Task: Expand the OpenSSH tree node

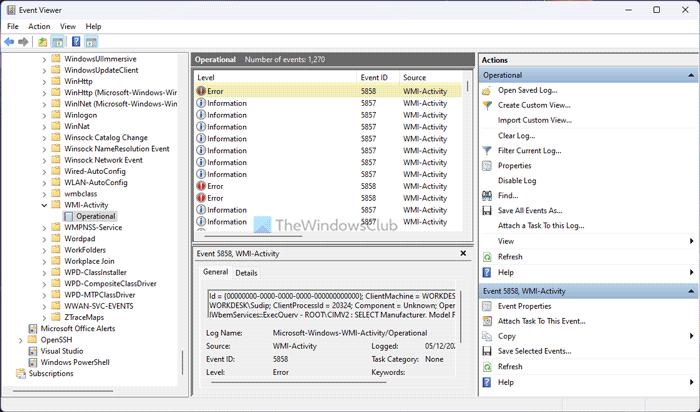Action: click(21, 340)
